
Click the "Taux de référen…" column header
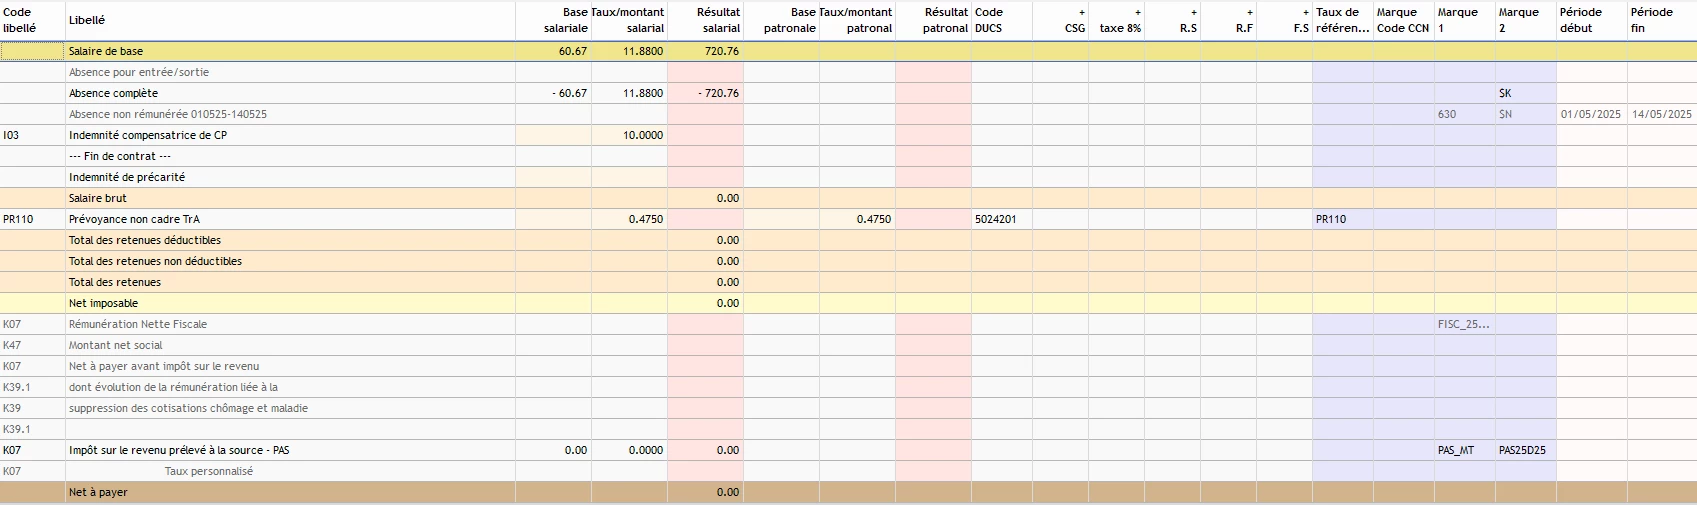(x=1343, y=20)
